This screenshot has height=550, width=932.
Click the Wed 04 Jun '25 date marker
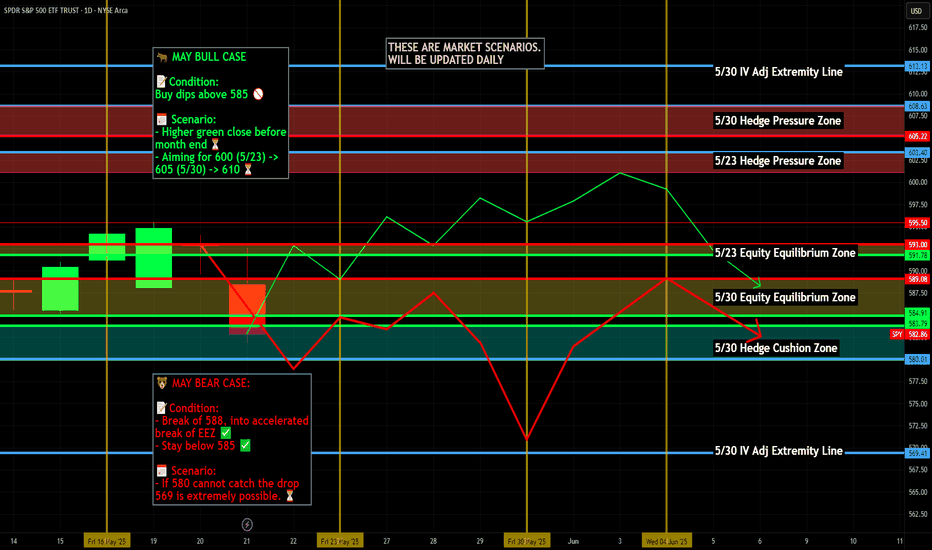(666, 541)
